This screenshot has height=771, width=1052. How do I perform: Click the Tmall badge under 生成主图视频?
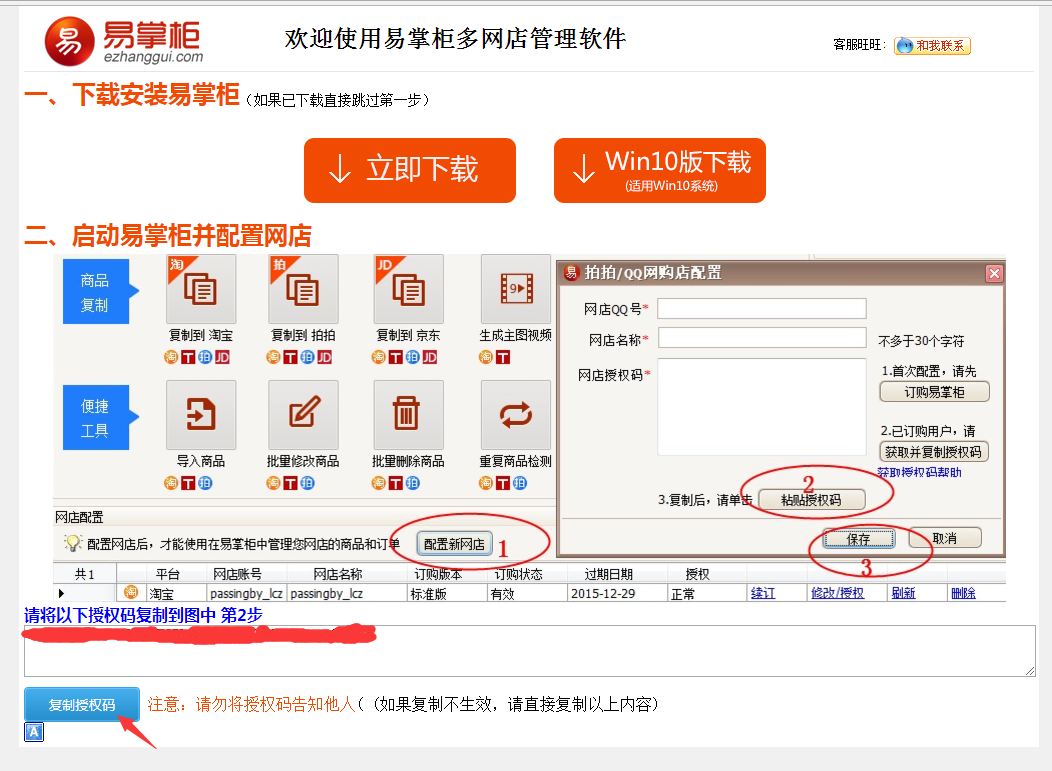[x=503, y=357]
